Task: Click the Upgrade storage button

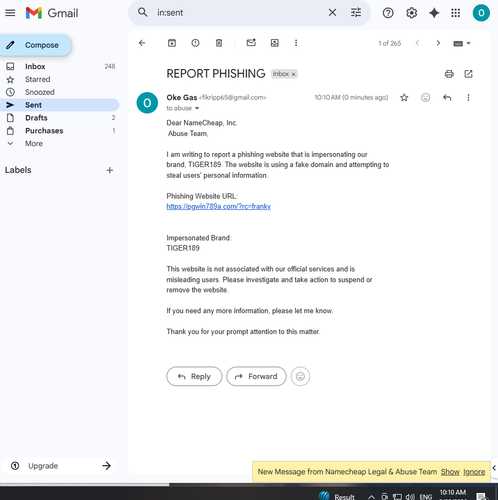Action: click(60, 466)
